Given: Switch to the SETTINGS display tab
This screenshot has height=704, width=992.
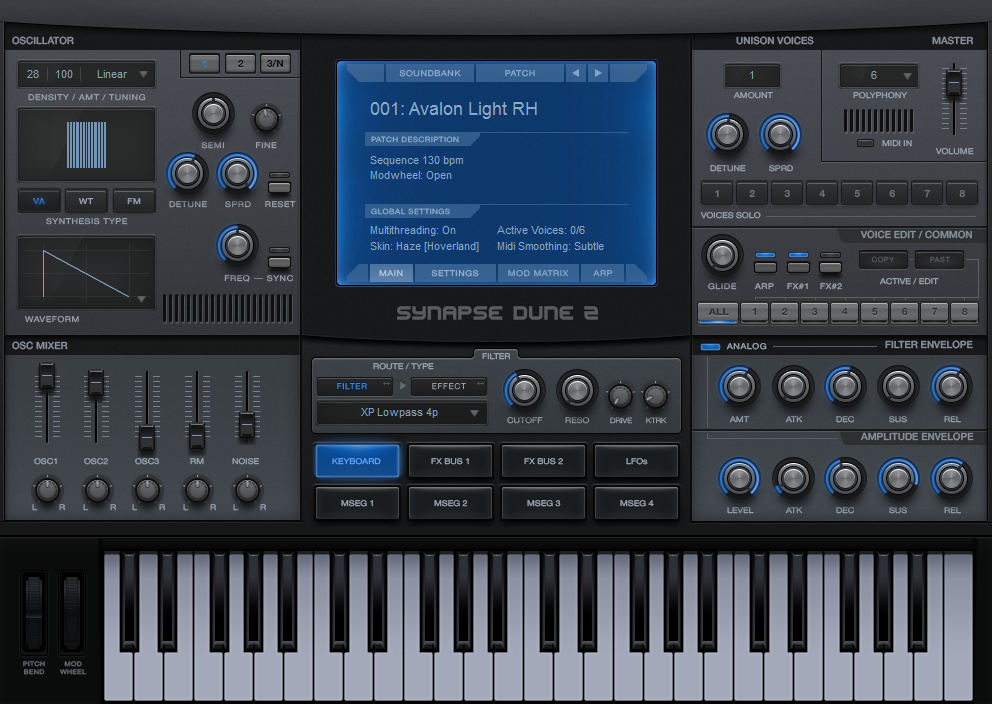Looking at the screenshot, I should [x=455, y=273].
